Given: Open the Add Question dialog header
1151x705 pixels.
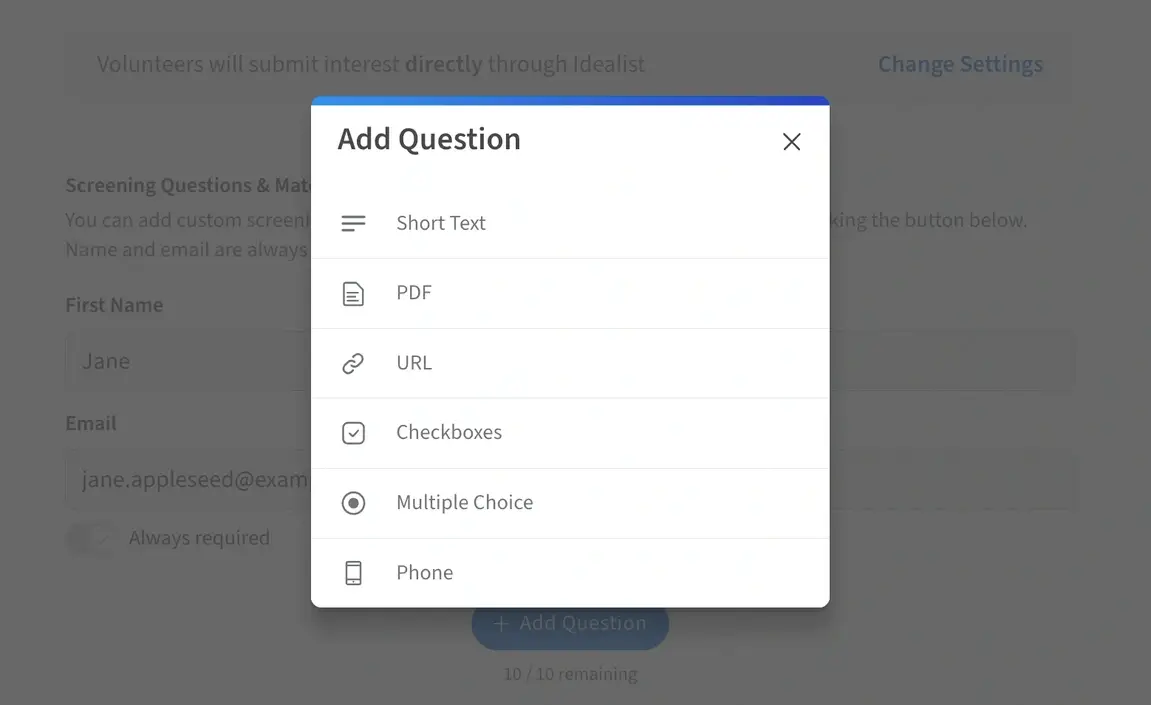Looking at the screenshot, I should point(428,139).
